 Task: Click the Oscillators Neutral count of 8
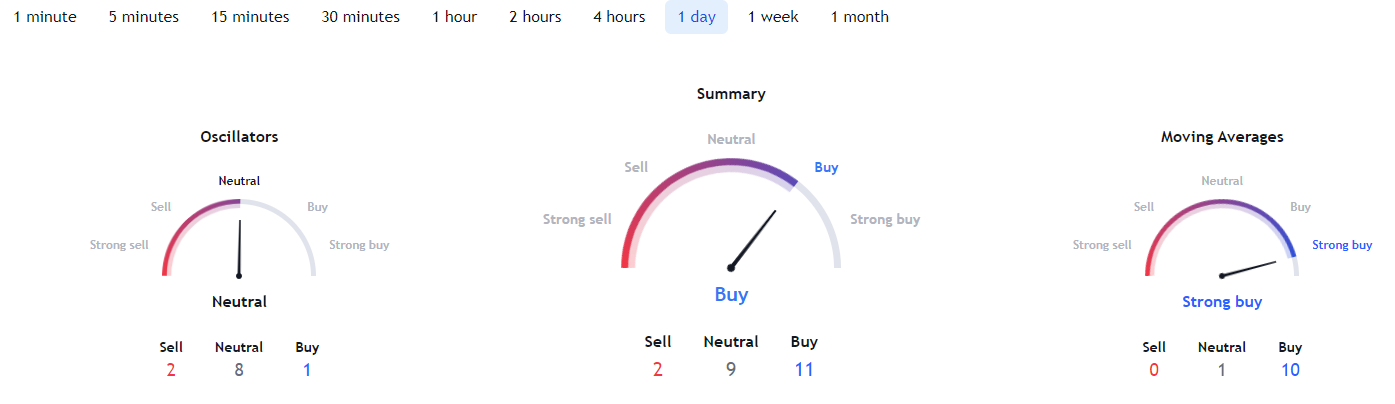coord(239,370)
